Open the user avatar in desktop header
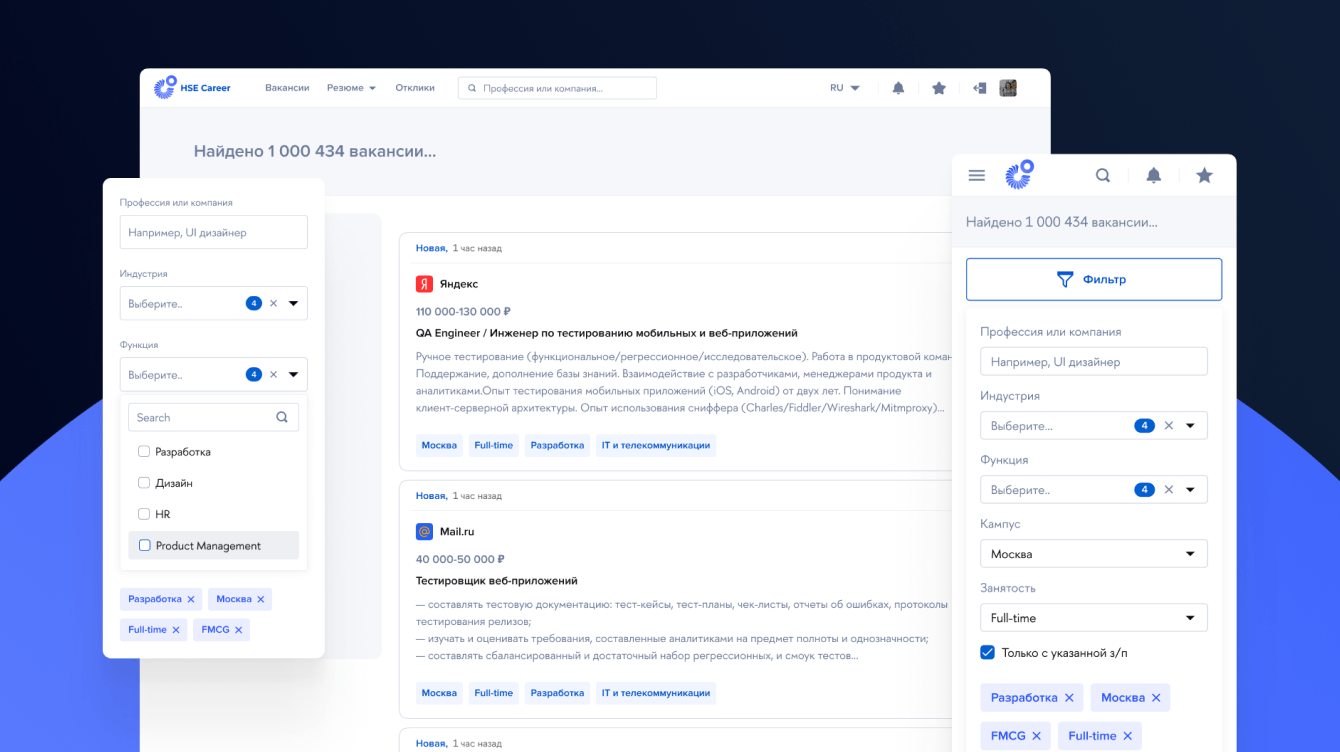This screenshot has width=1340, height=752. pos(1008,88)
